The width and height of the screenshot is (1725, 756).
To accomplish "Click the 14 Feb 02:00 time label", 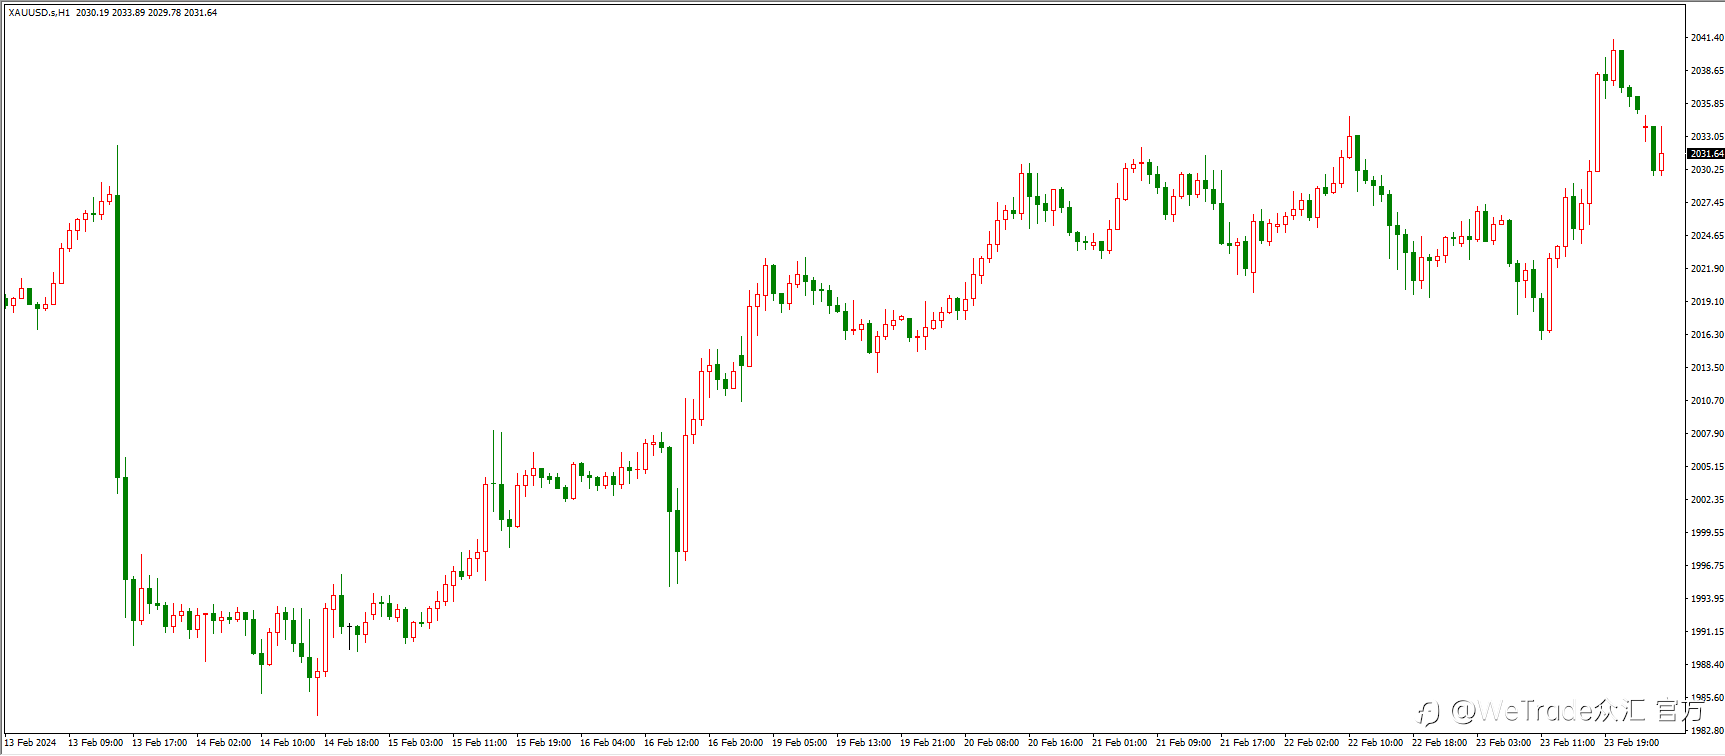I will point(224,743).
